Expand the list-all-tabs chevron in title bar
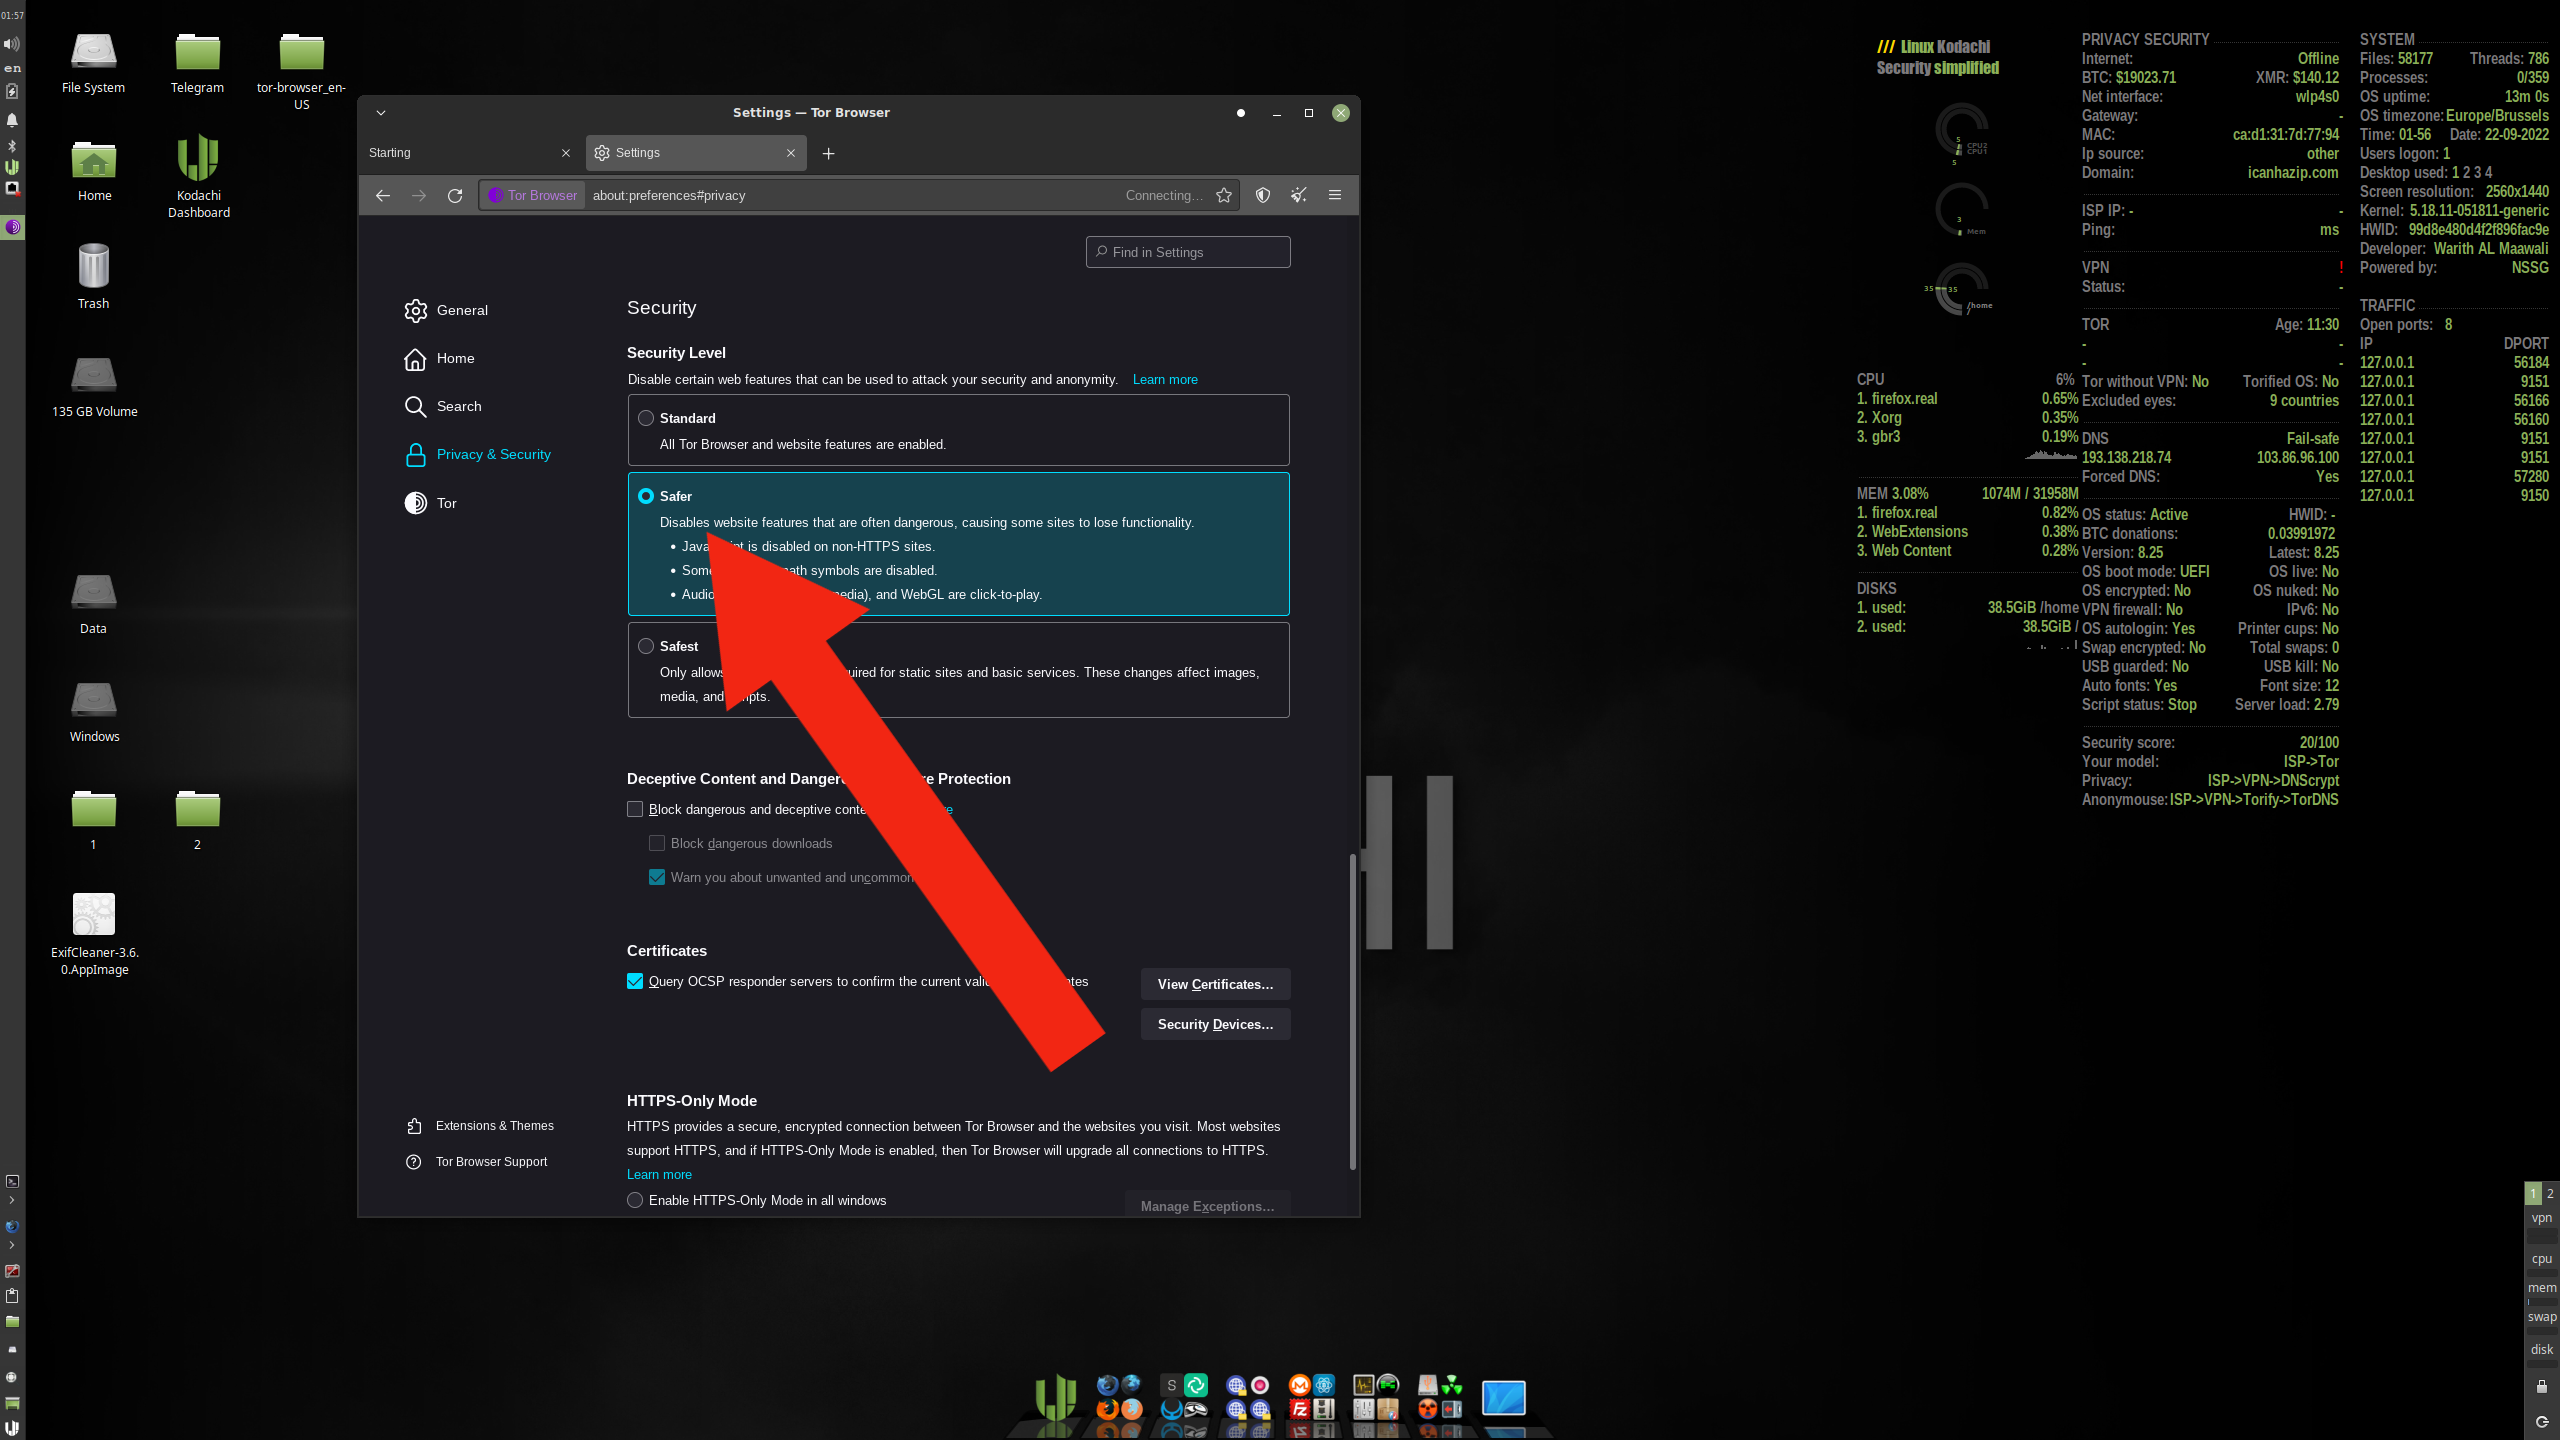The height and width of the screenshot is (1440, 2560). tap(381, 113)
